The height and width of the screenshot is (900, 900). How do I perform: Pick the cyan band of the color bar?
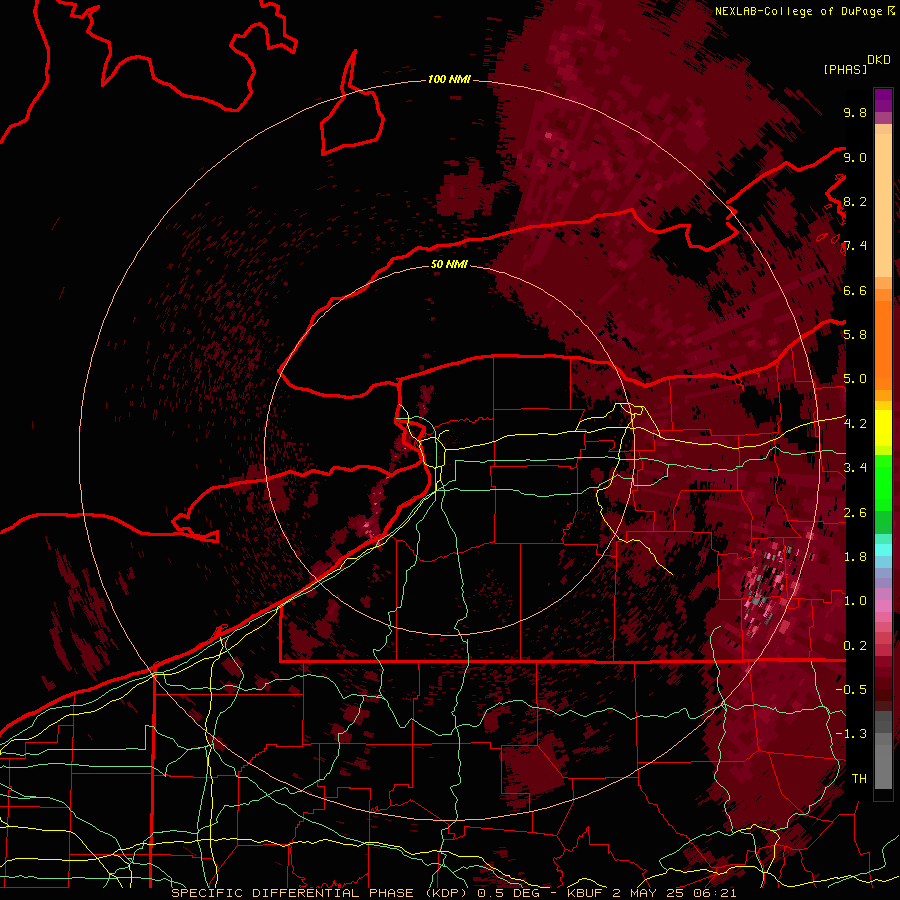pos(883,549)
